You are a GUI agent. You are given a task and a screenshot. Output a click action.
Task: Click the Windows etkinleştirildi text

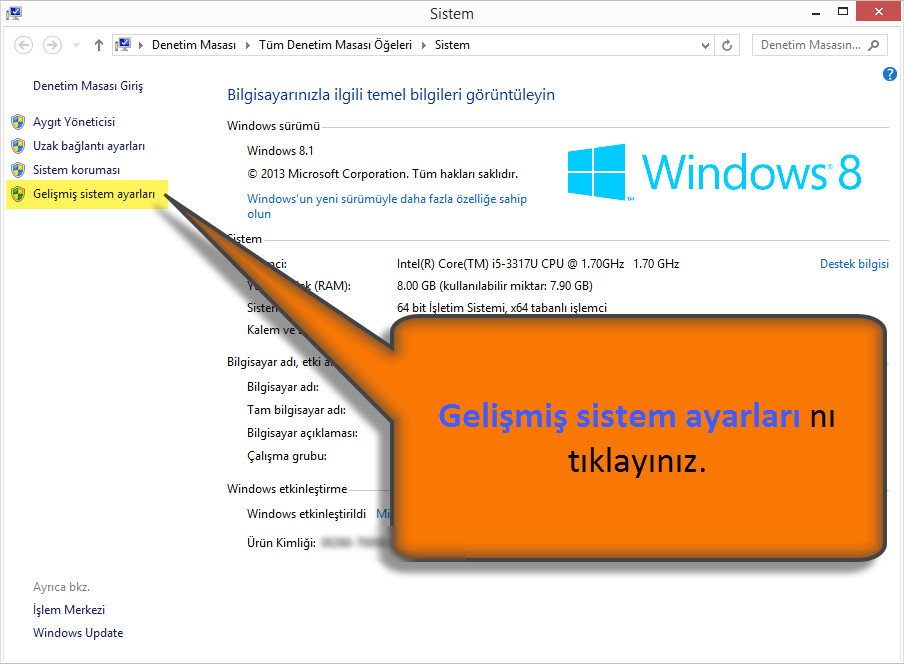[306, 514]
